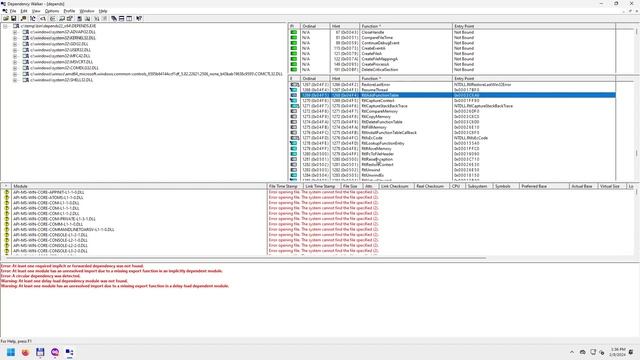Click the circular dependency error message

pyautogui.click(x=40, y=276)
